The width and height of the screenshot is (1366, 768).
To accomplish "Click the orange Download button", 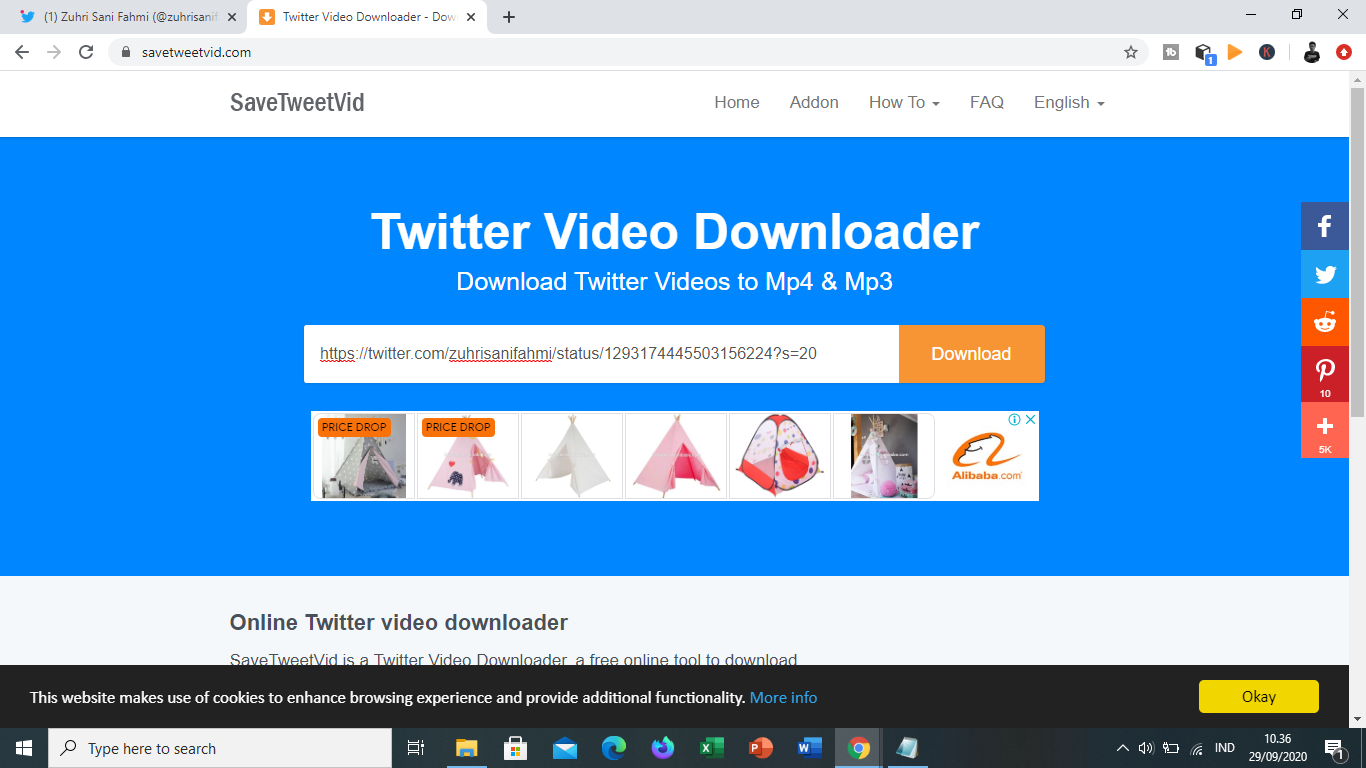I will pos(972,354).
